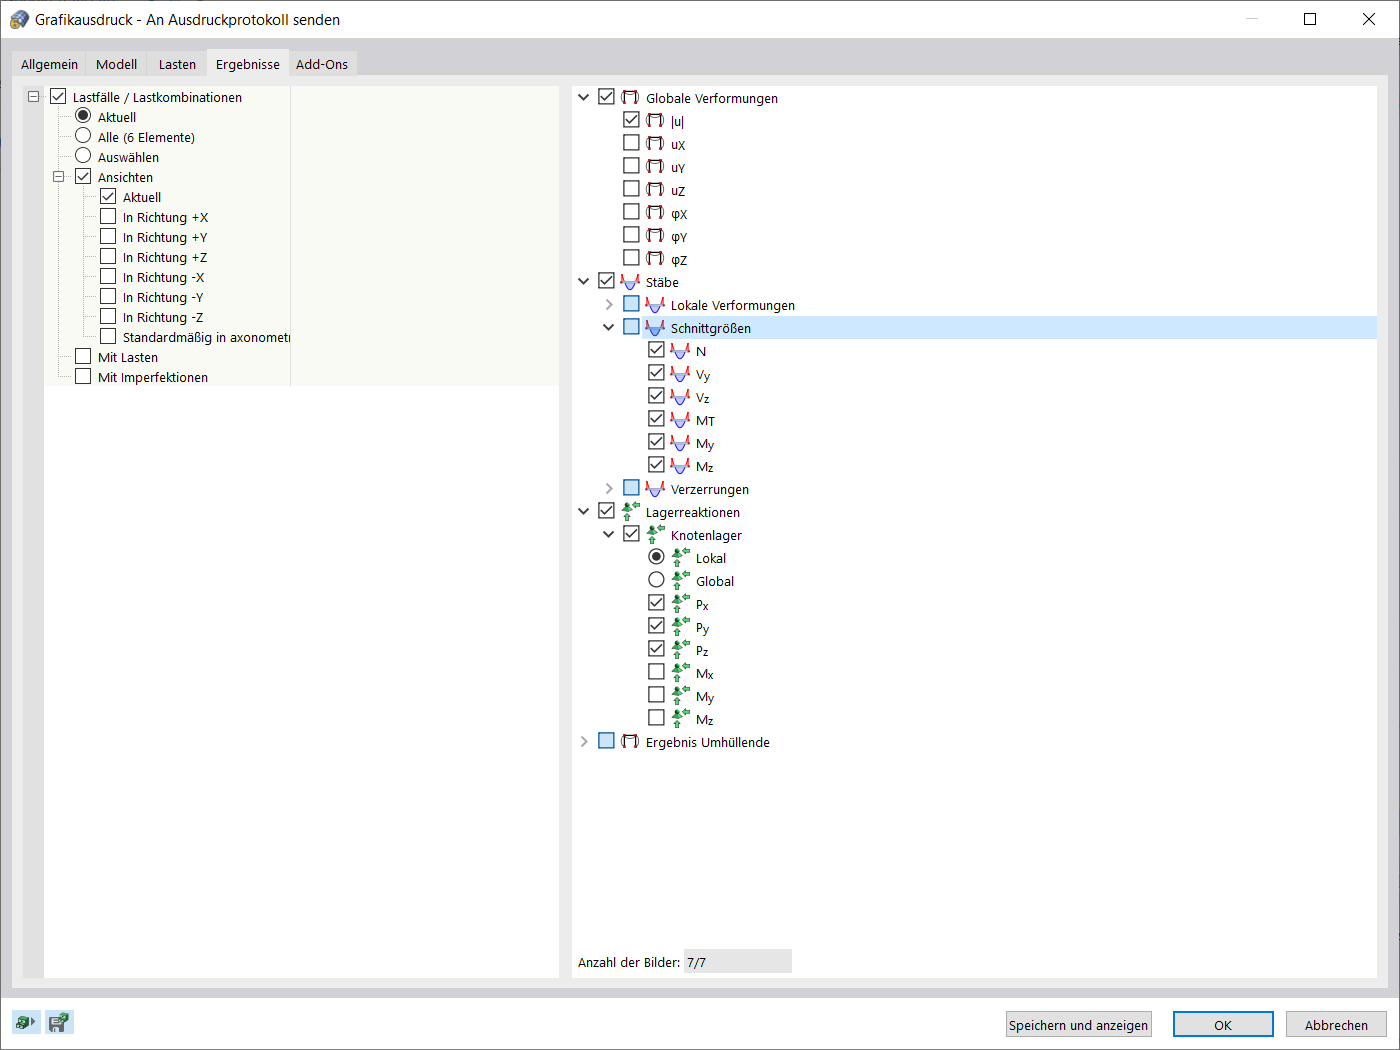Expand the Ergebnis Umhüllende group
Screen dimensions: 1400x1050
584,741
